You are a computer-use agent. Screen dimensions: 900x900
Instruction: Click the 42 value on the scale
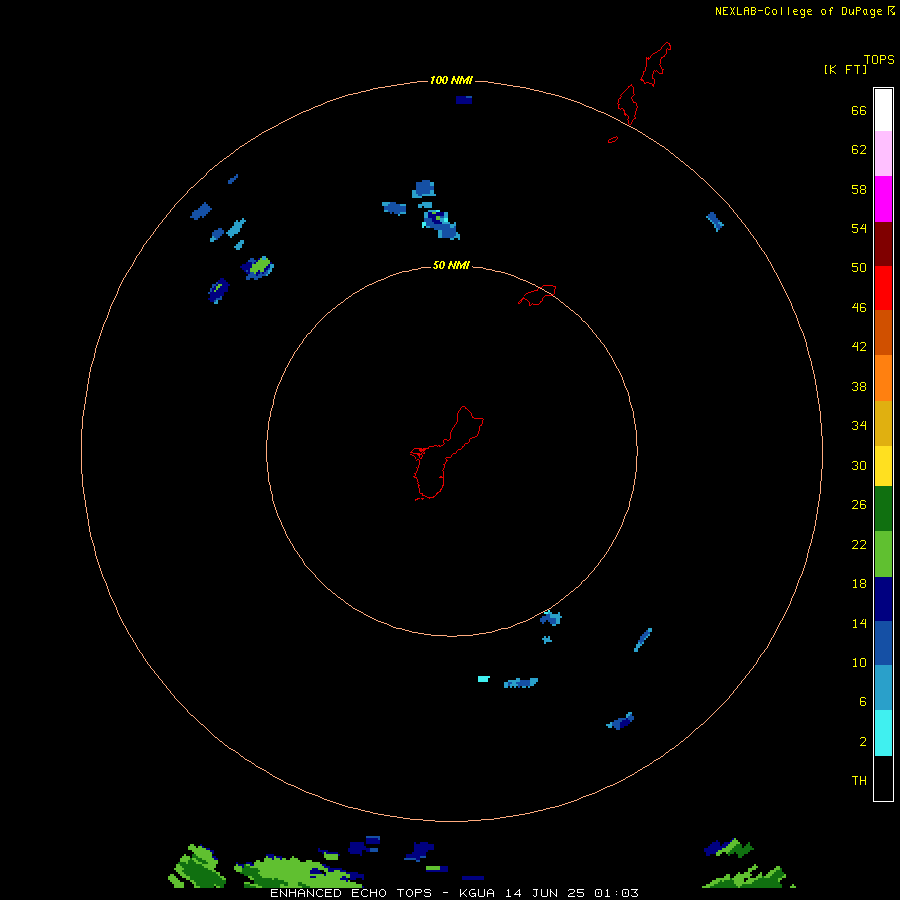[x=859, y=347]
